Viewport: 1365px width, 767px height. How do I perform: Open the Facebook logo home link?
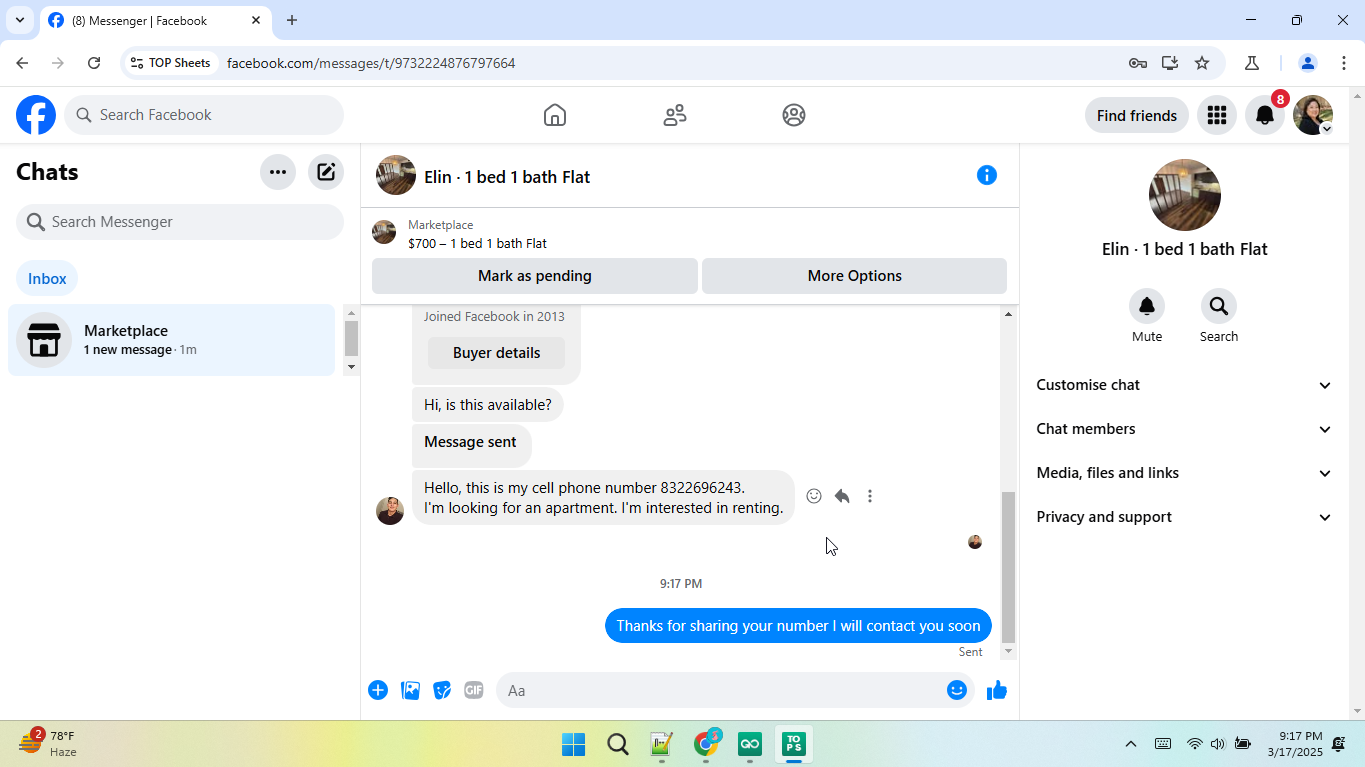click(x=36, y=115)
